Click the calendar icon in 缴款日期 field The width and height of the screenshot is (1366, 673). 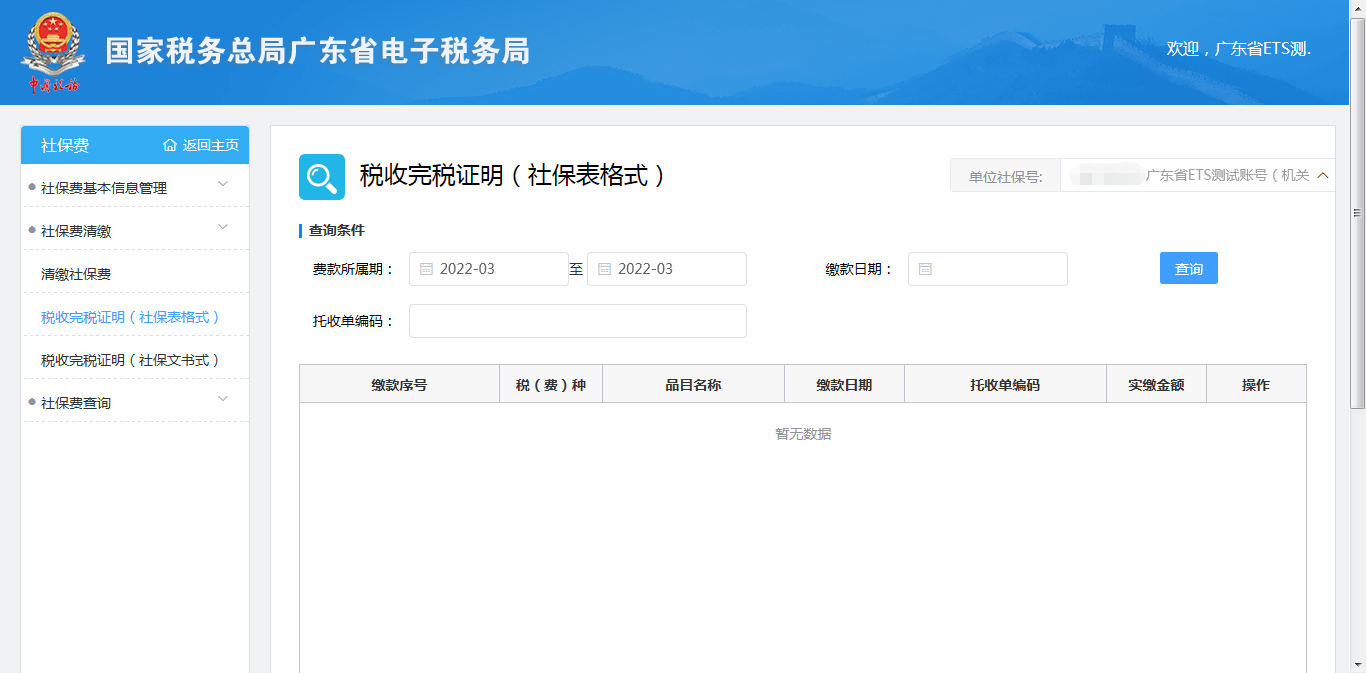(925, 269)
